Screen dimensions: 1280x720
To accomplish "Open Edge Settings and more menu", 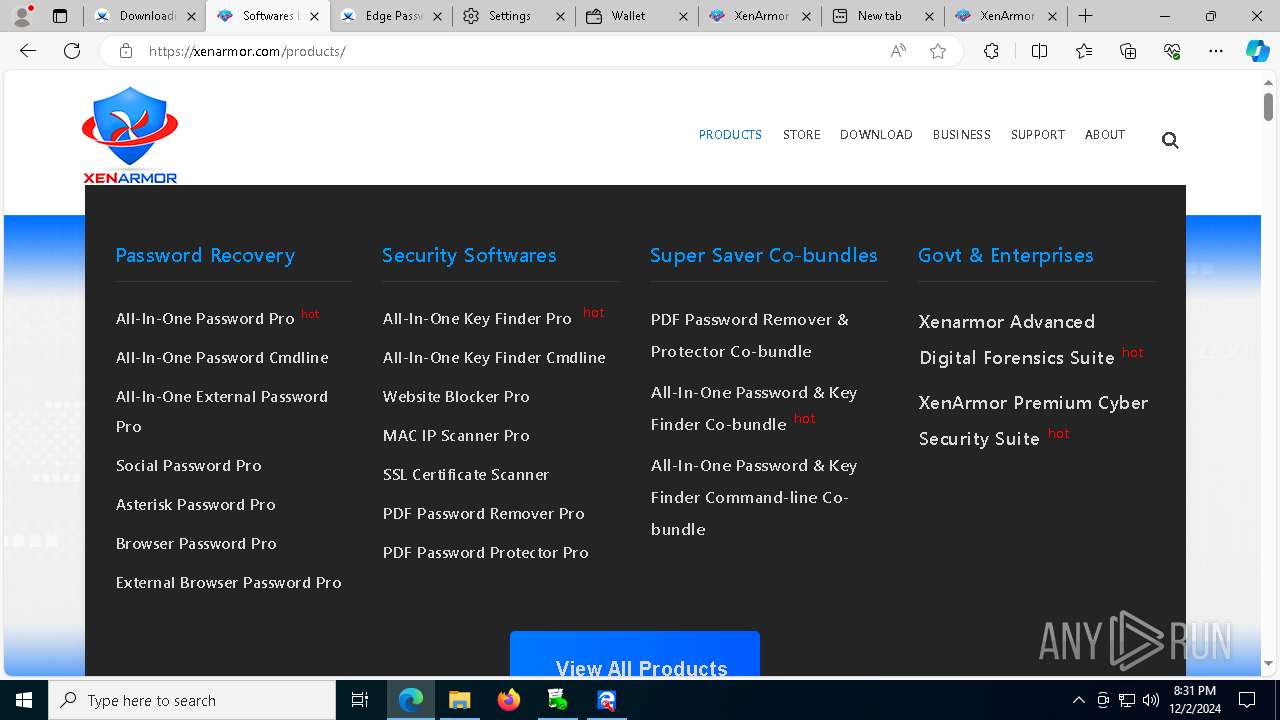I will [x=1216, y=51].
